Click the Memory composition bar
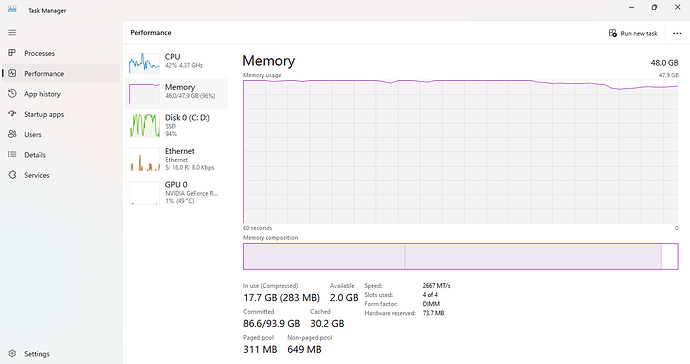The width and height of the screenshot is (690, 364). click(460, 256)
